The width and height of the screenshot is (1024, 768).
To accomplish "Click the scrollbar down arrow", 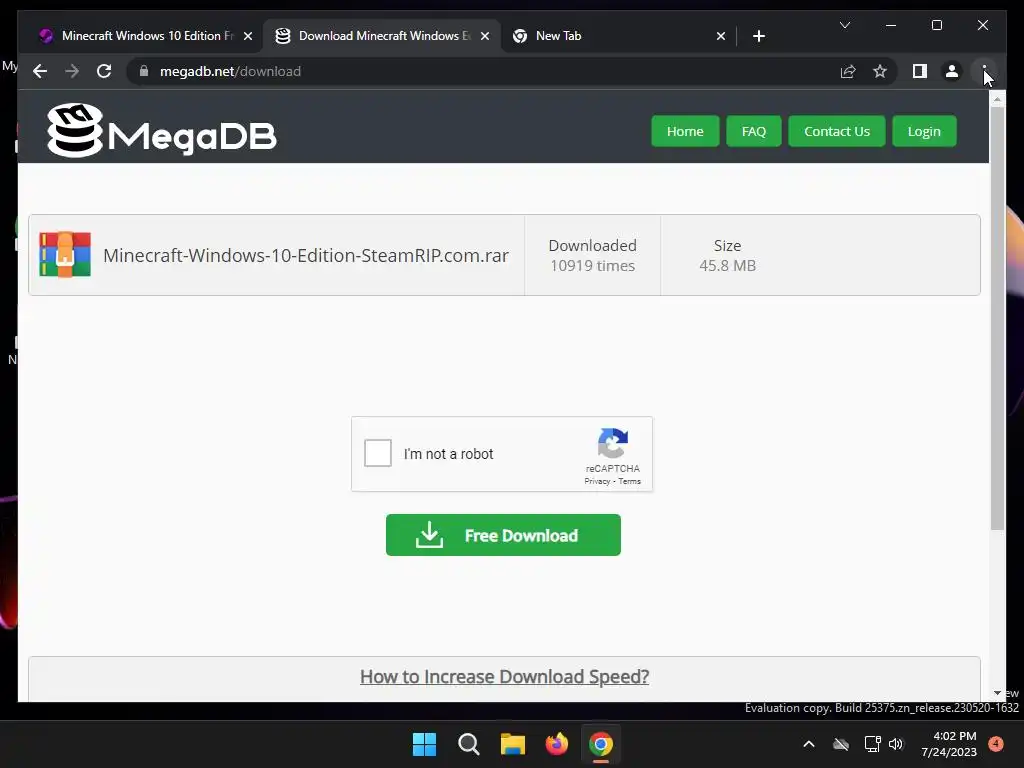I will pyautogui.click(x=997, y=693).
